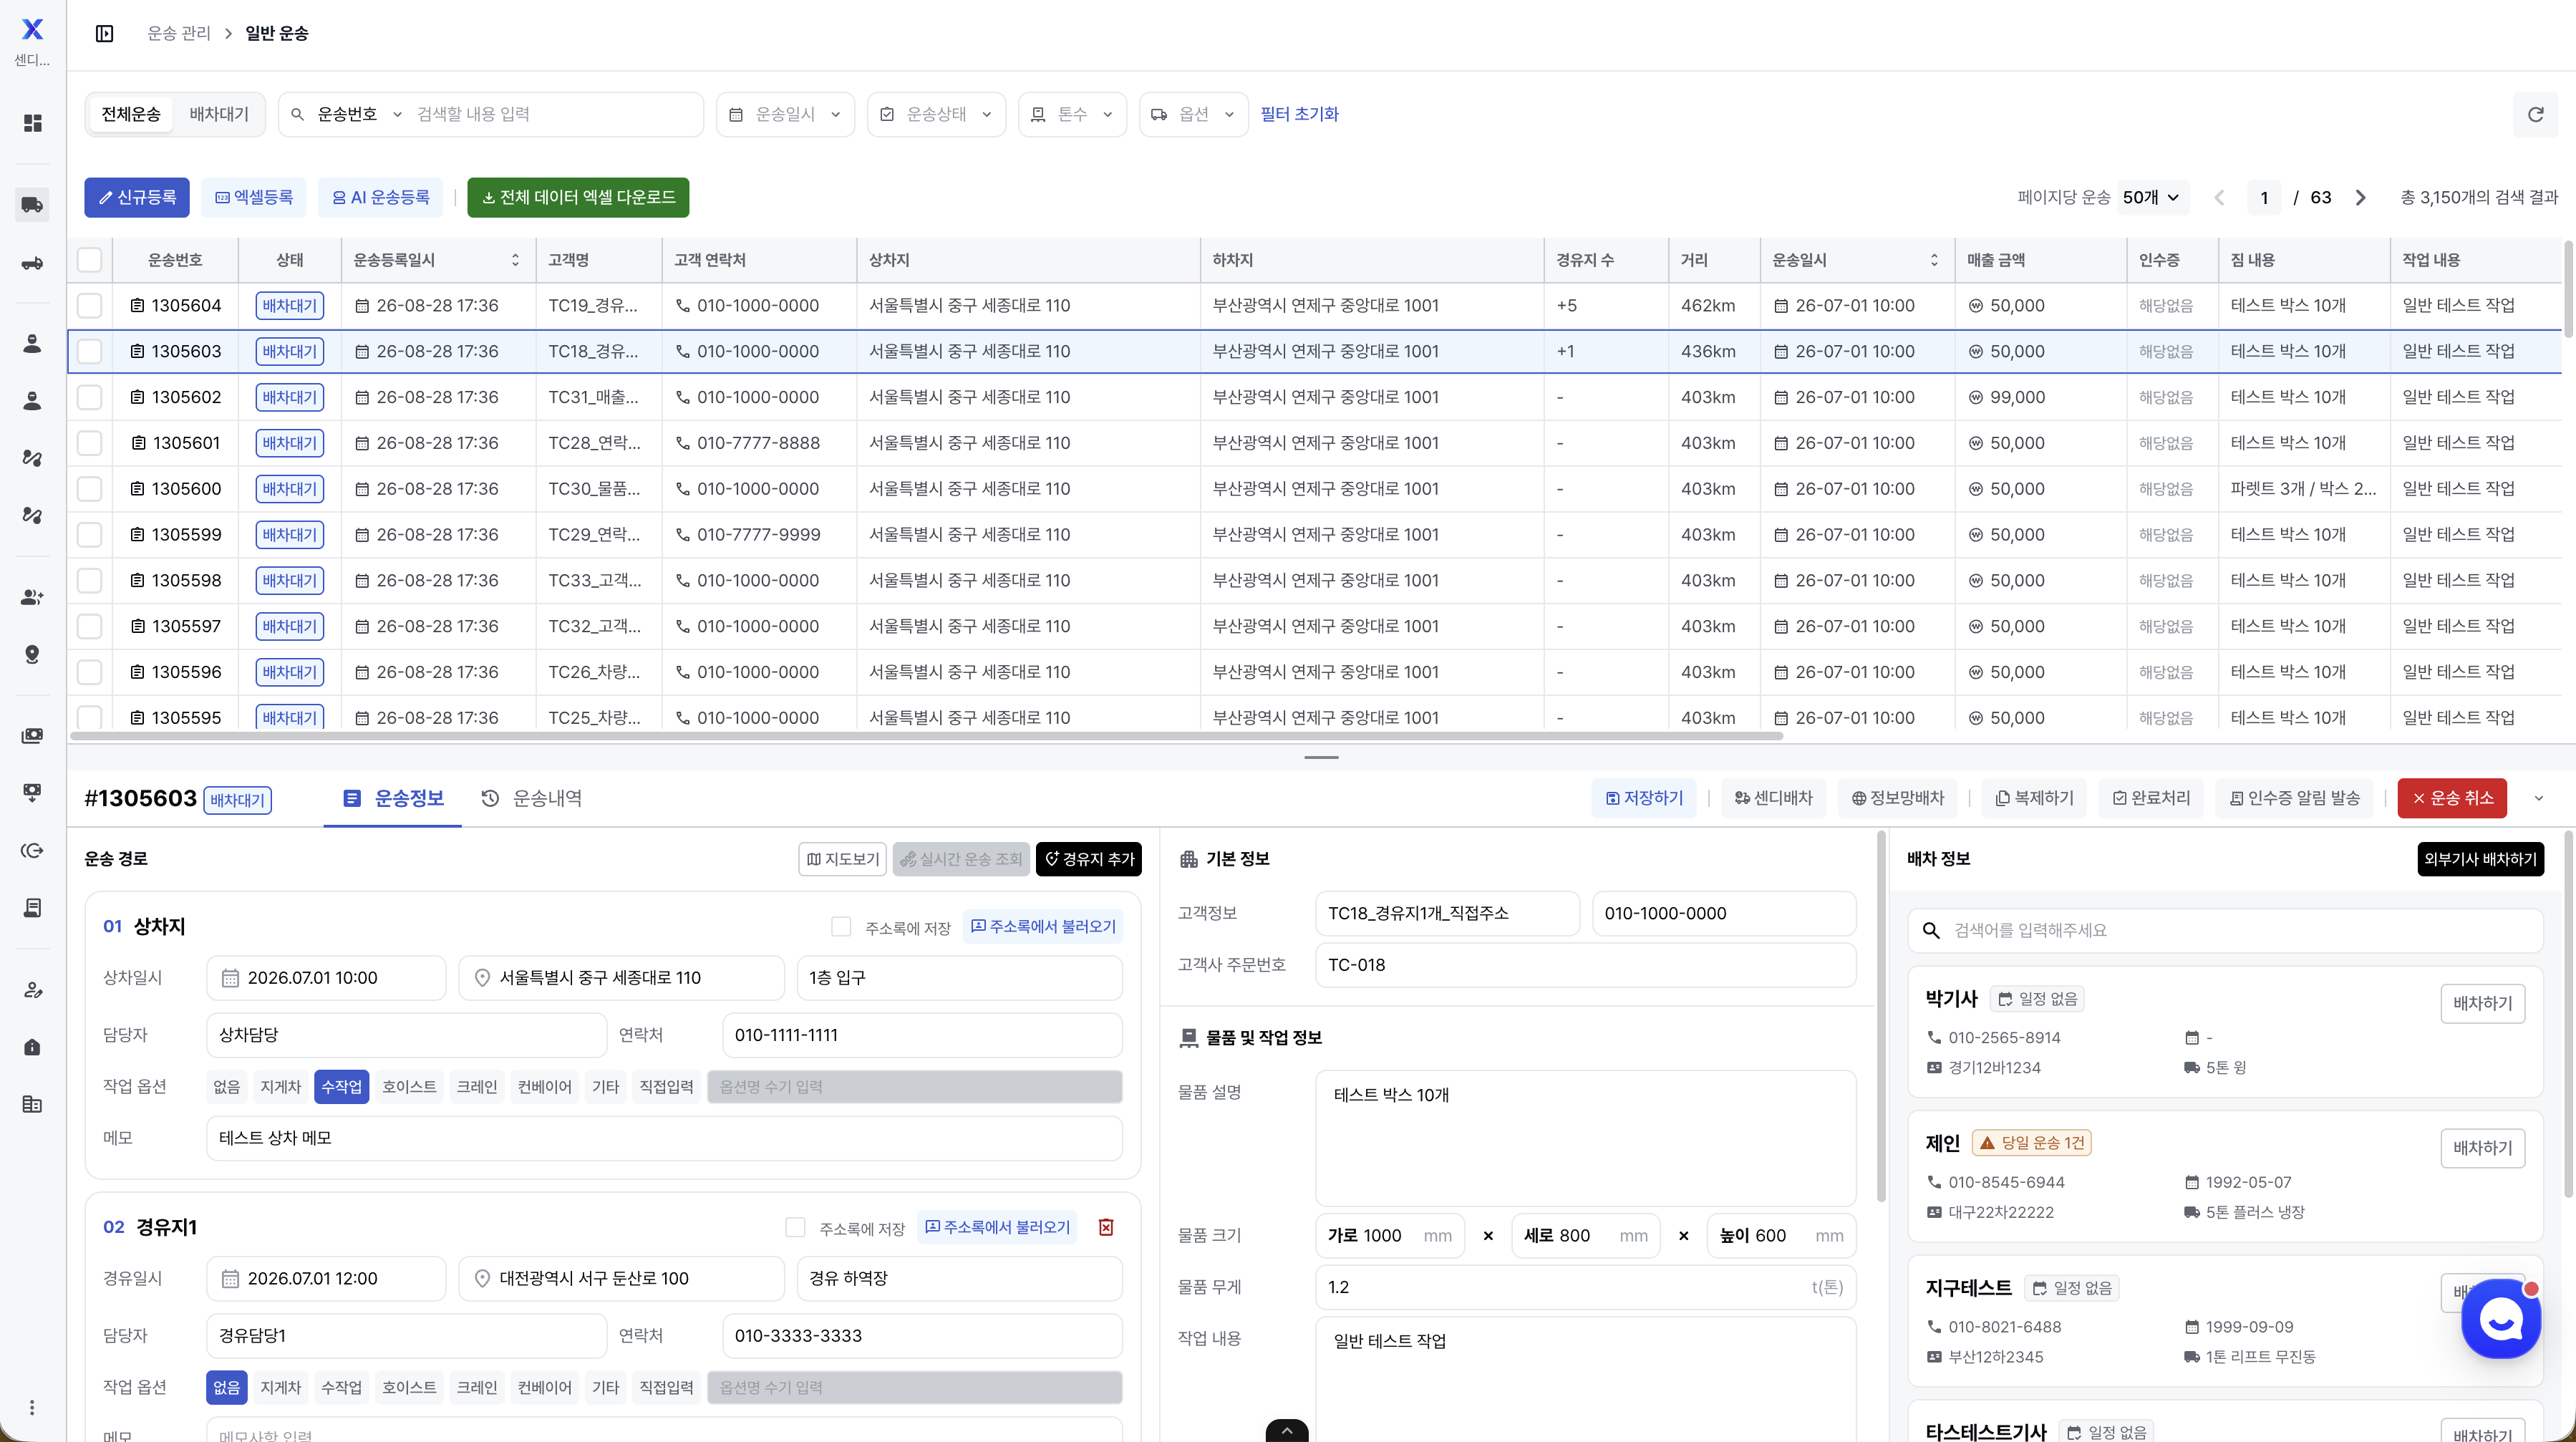Open the building list icon in the sidebar
Screen dimensions: 2576x1442
[33, 1104]
